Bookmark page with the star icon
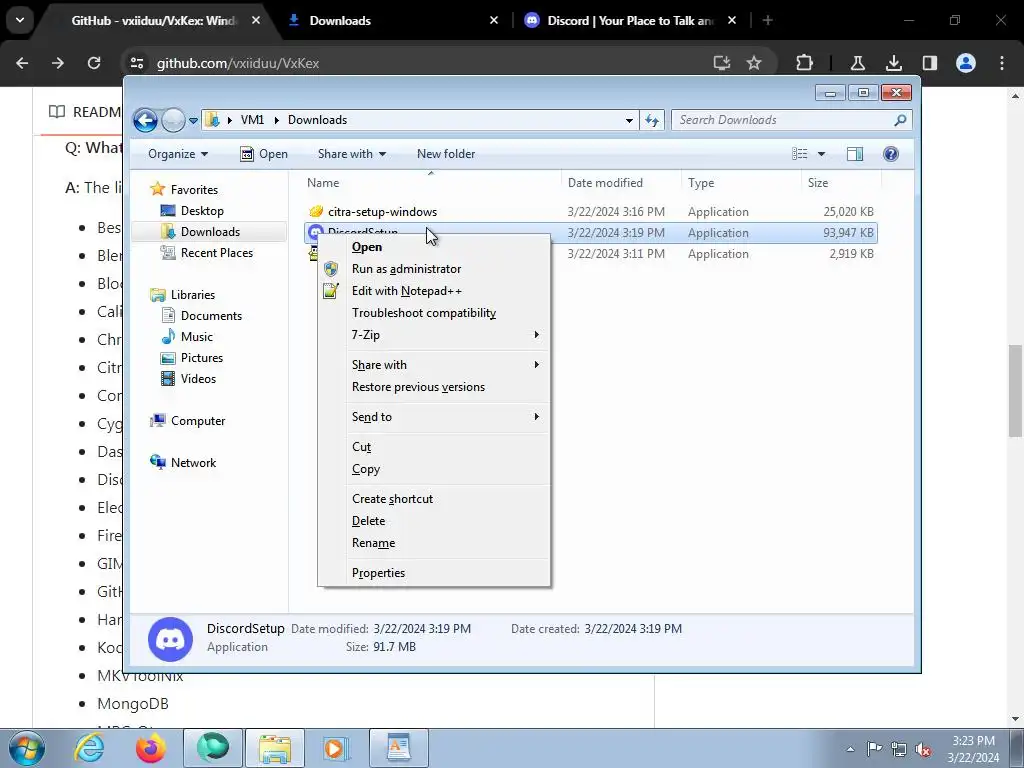 (x=754, y=63)
